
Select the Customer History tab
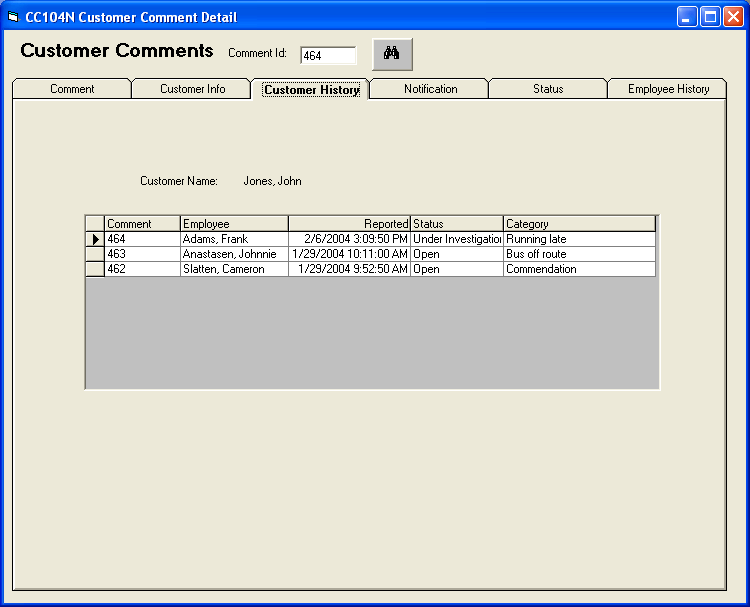coord(311,90)
